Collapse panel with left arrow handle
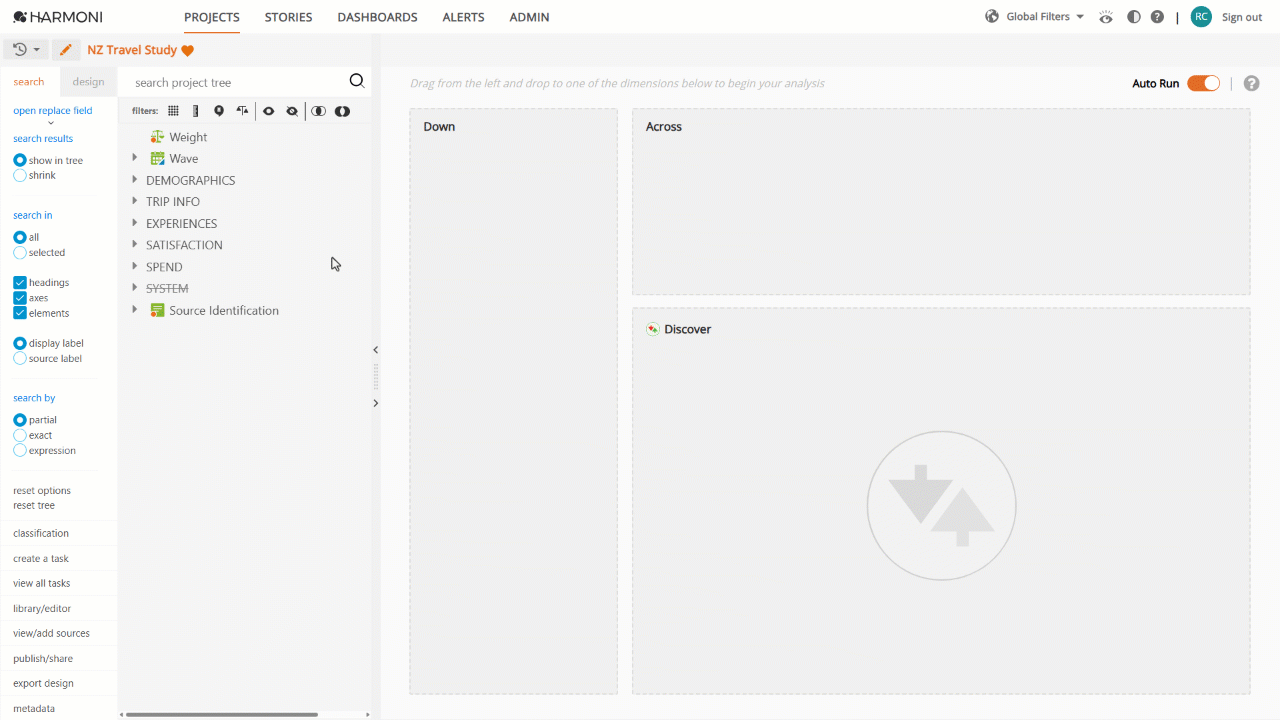The width and height of the screenshot is (1280, 720). click(x=375, y=350)
